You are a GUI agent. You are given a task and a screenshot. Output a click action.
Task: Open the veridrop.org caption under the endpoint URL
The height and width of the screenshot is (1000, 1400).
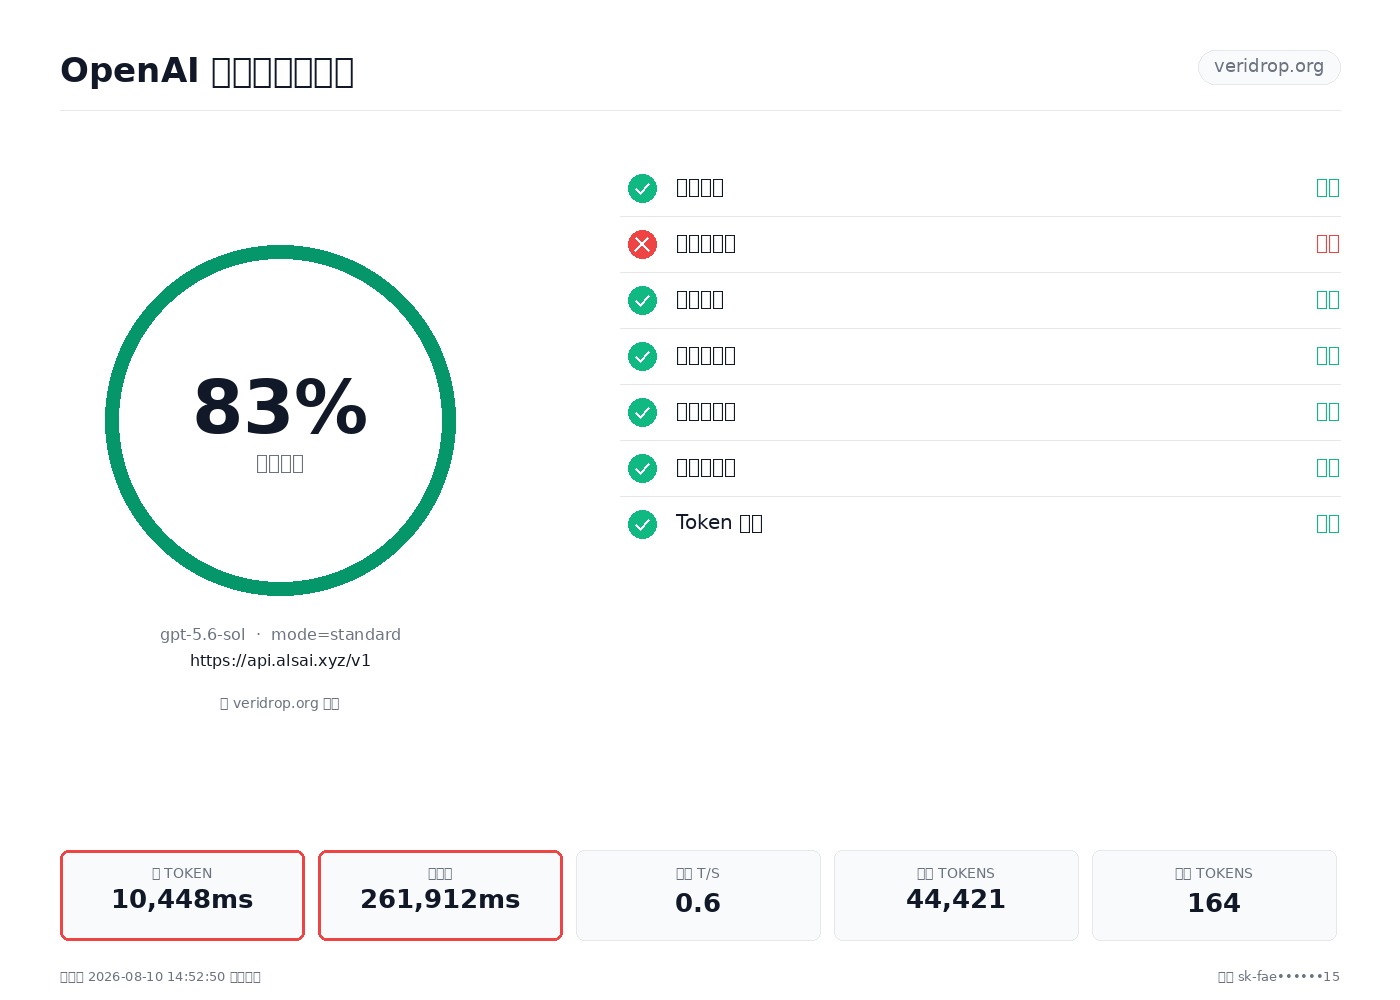[x=280, y=703]
